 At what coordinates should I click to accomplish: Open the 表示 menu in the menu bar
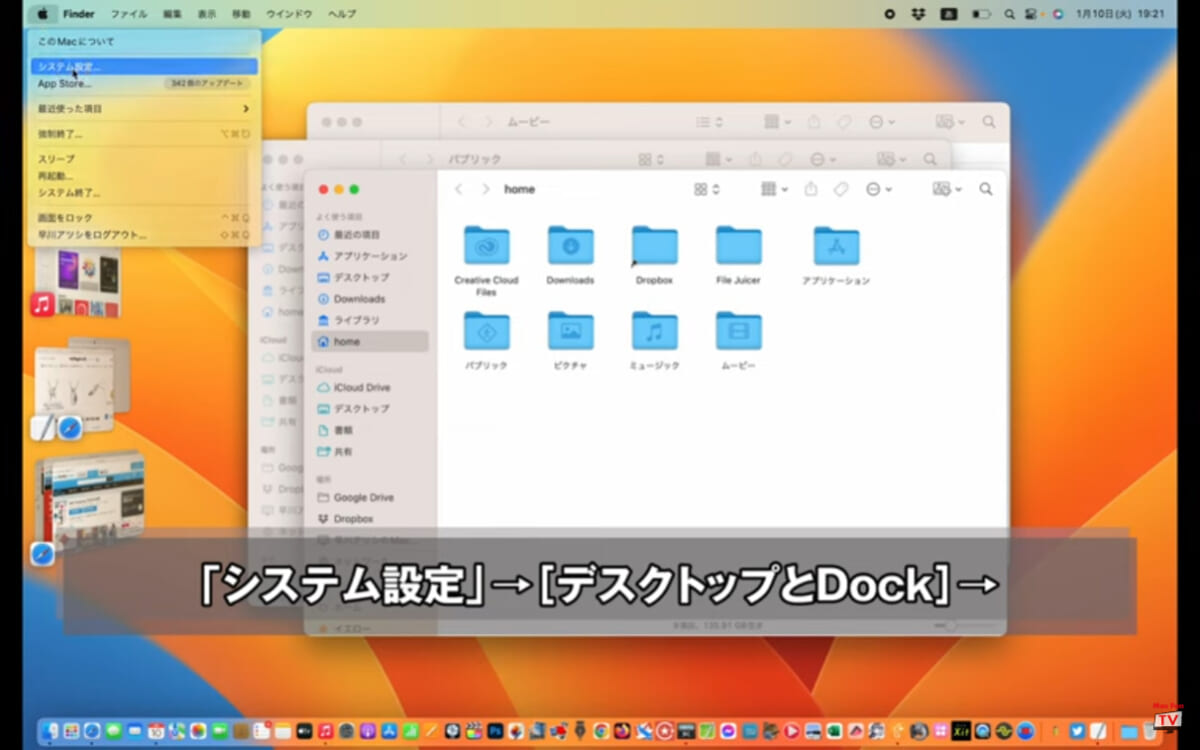pyautogui.click(x=207, y=14)
